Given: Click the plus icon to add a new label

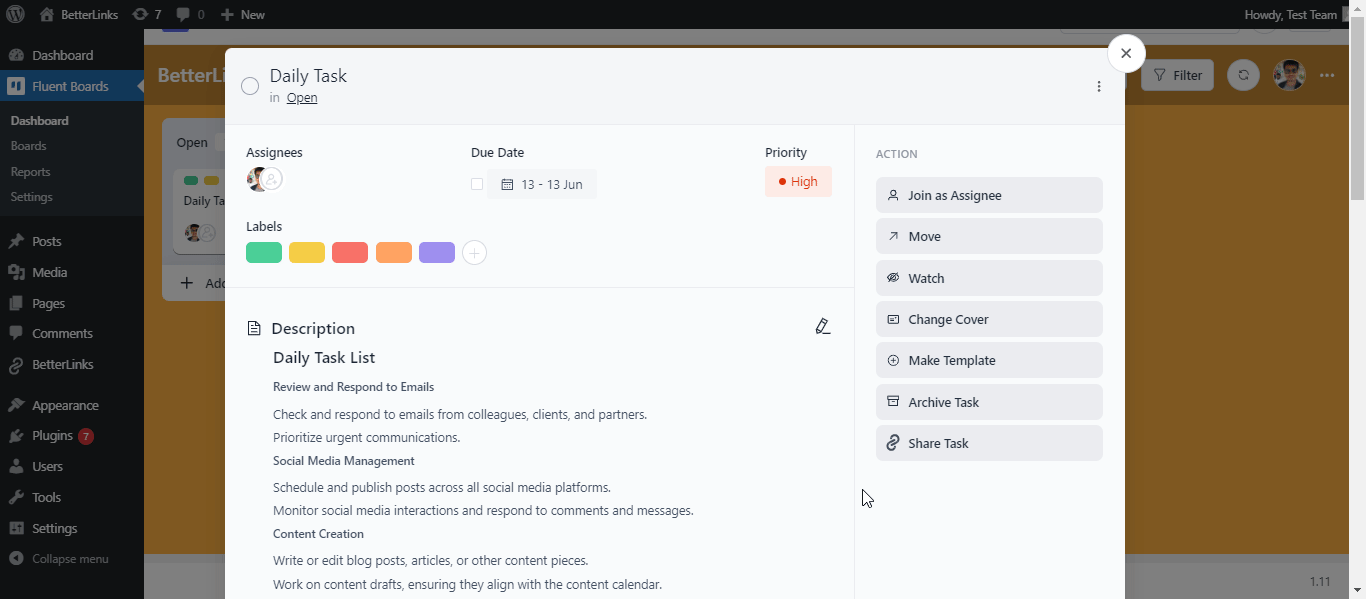Looking at the screenshot, I should (474, 252).
